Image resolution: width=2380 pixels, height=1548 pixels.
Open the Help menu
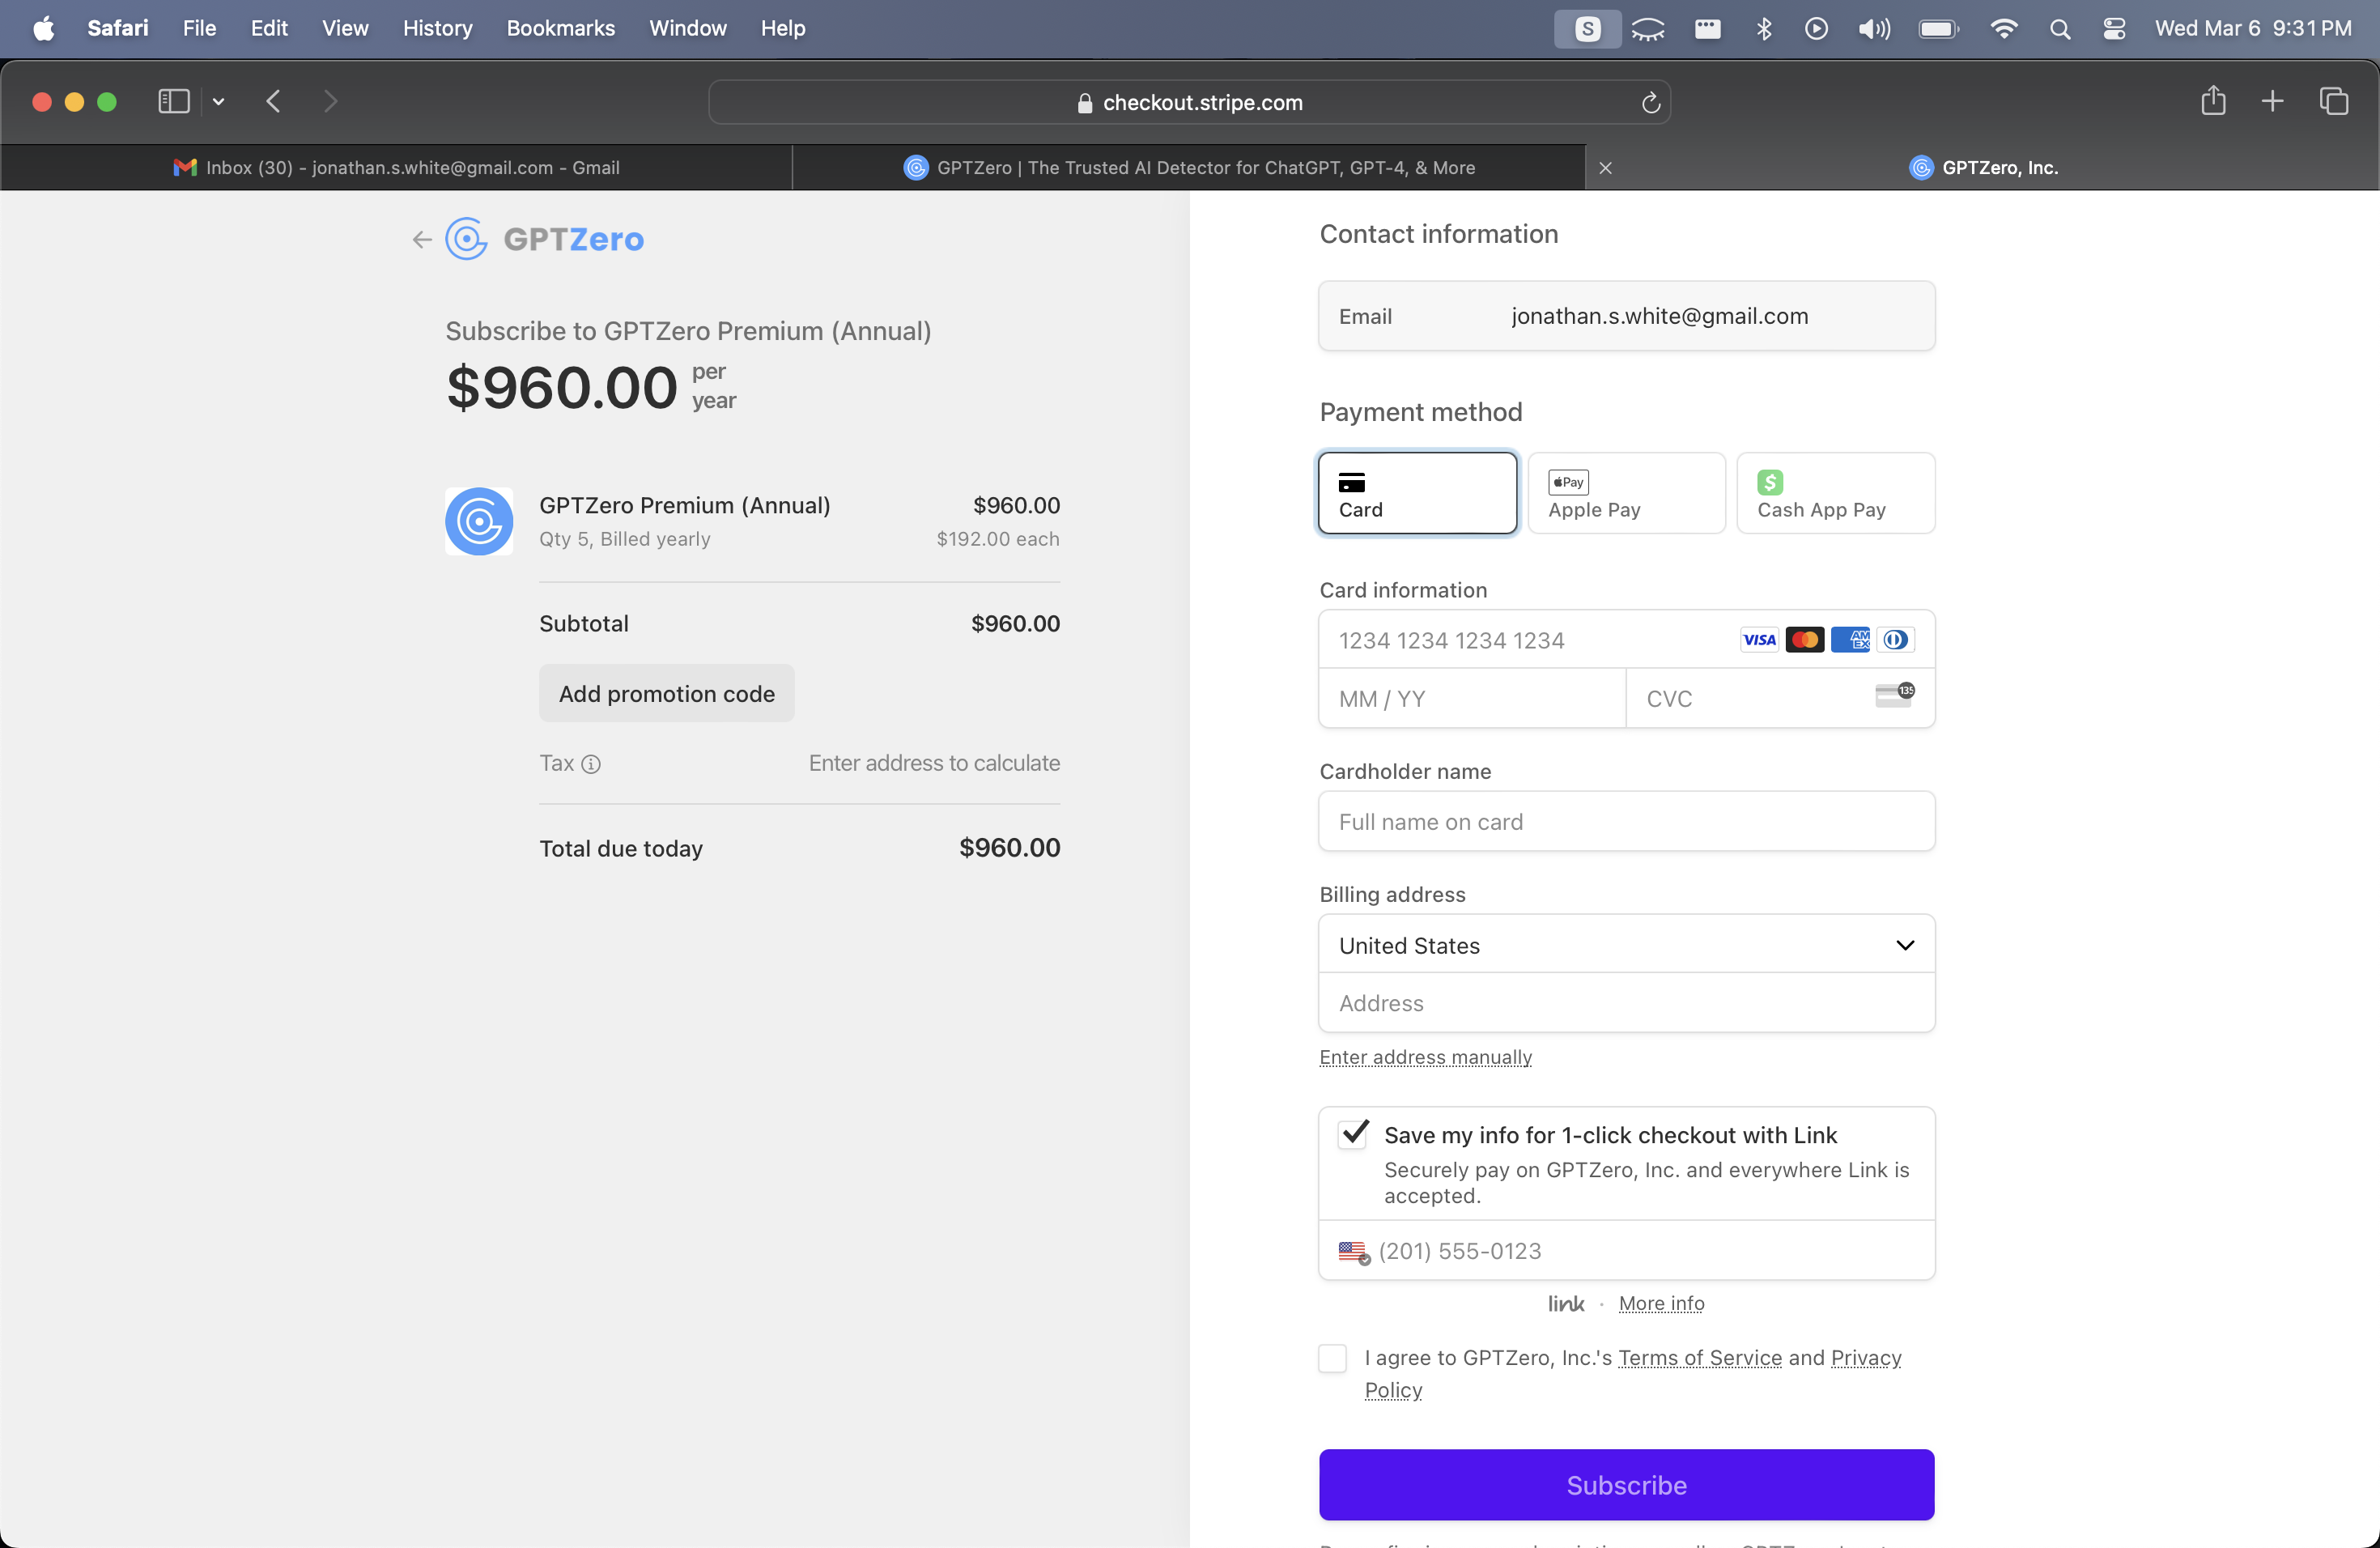782,28
